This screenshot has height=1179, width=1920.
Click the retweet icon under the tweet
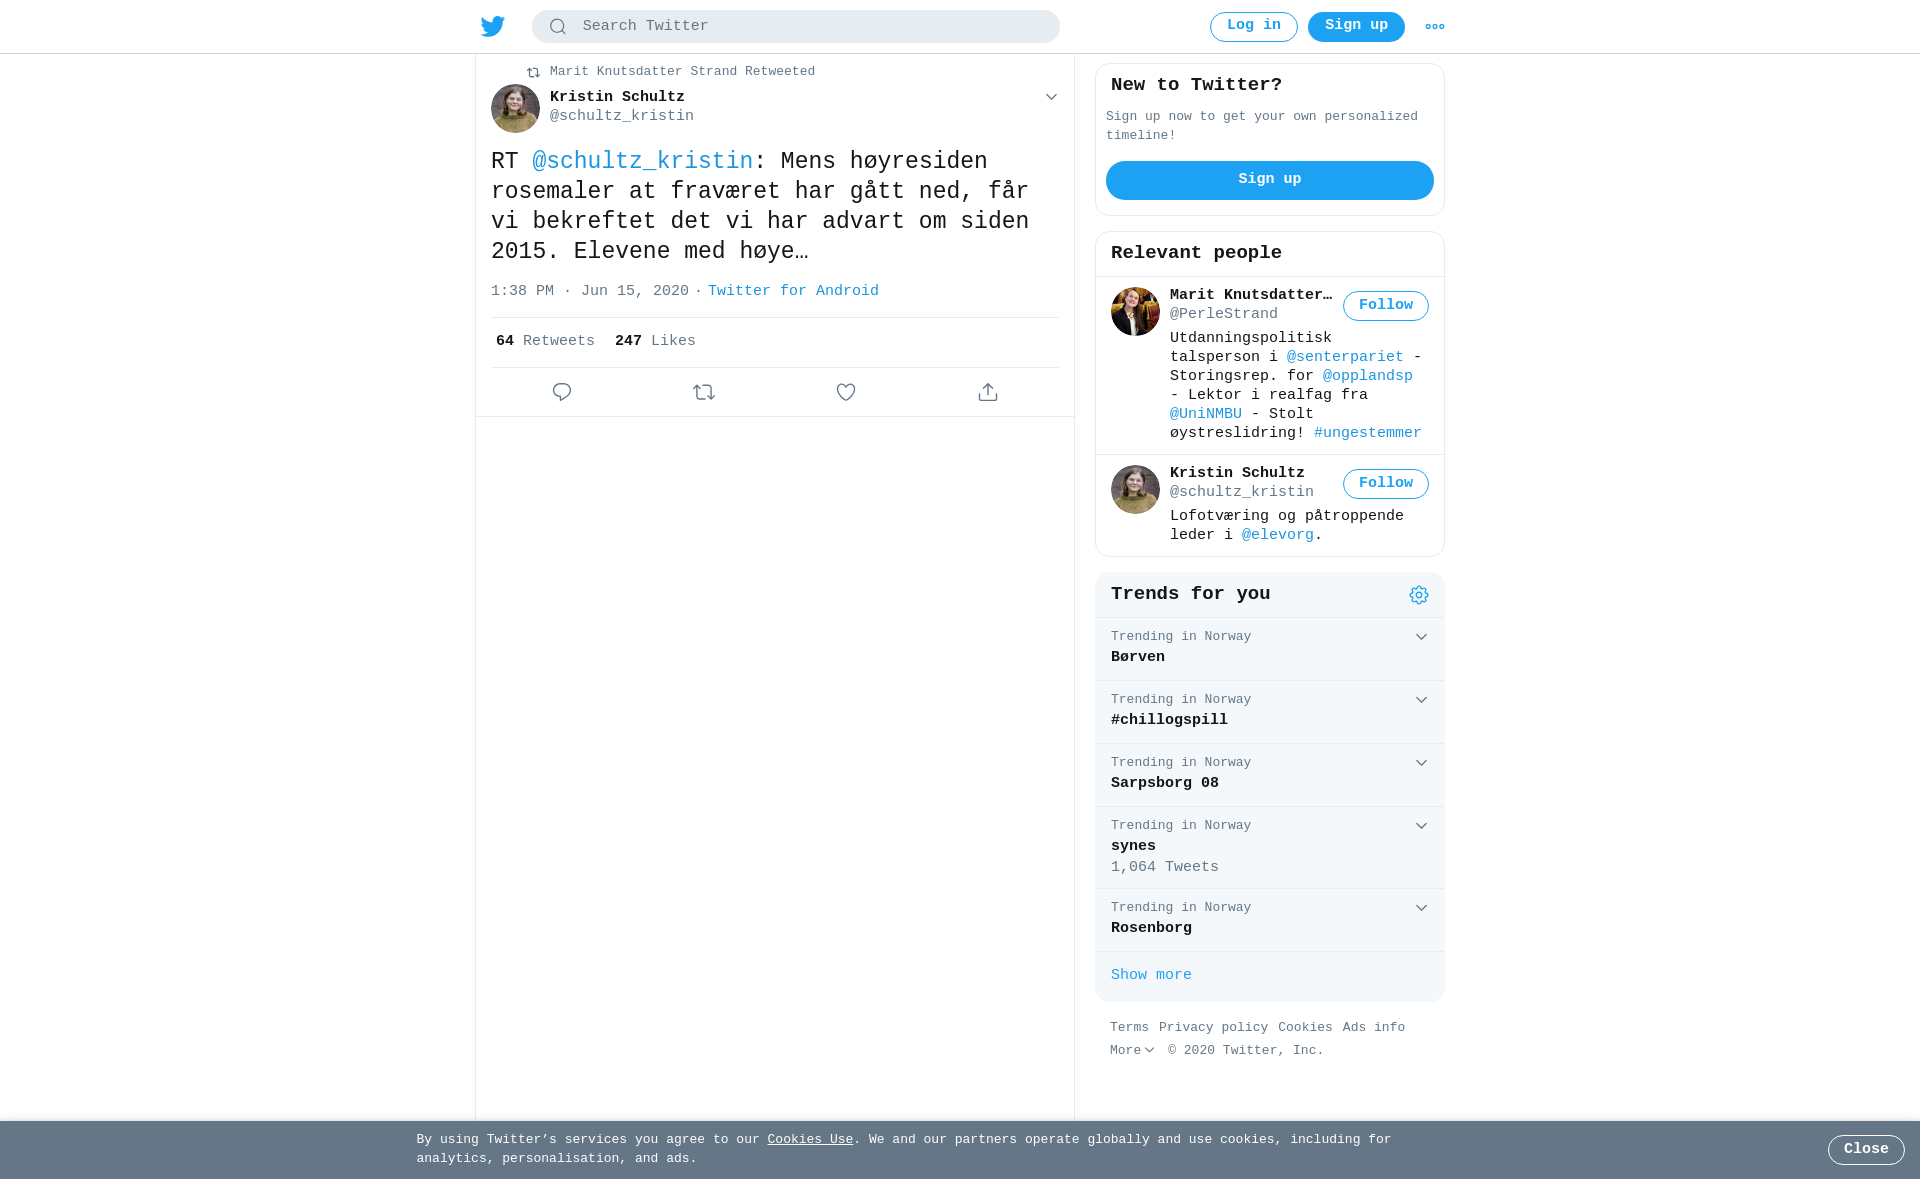click(704, 392)
